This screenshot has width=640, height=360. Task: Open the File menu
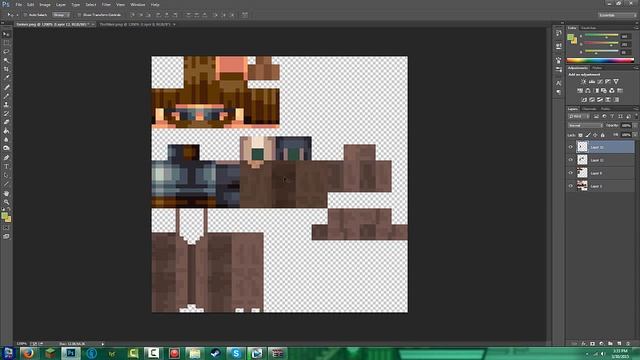[19, 4]
